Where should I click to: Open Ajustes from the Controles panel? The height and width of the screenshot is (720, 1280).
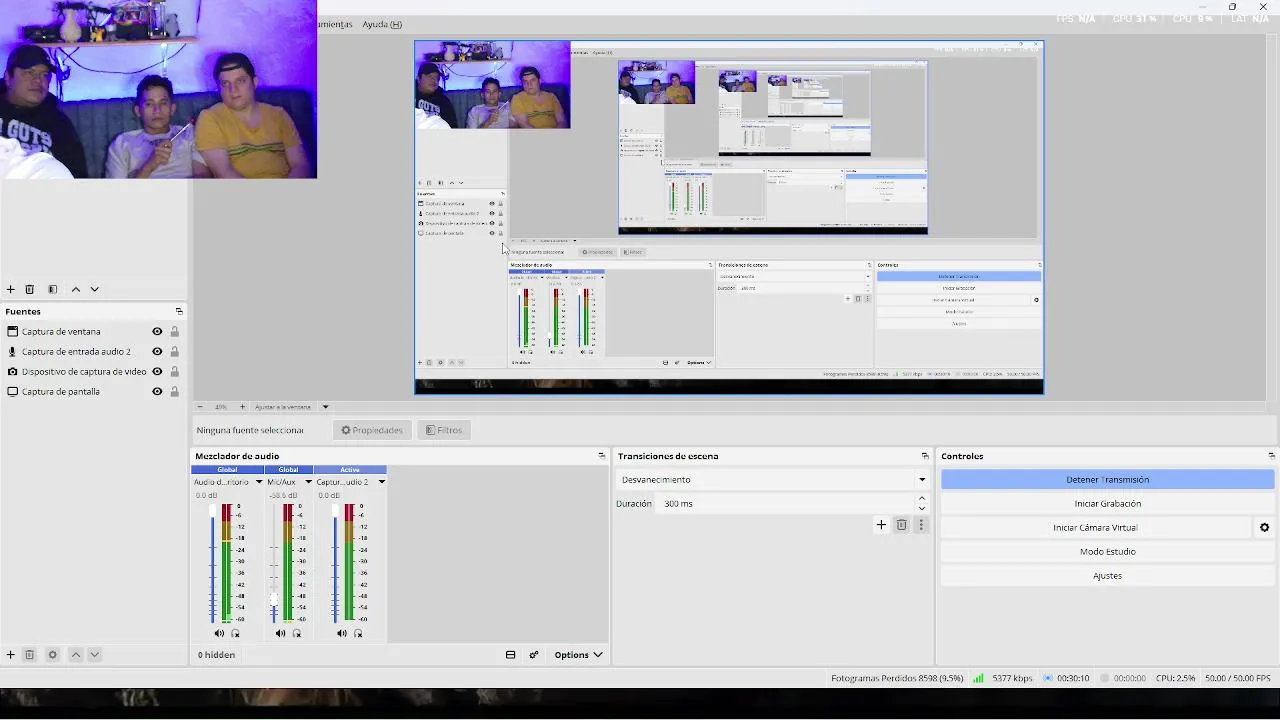(x=1107, y=576)
